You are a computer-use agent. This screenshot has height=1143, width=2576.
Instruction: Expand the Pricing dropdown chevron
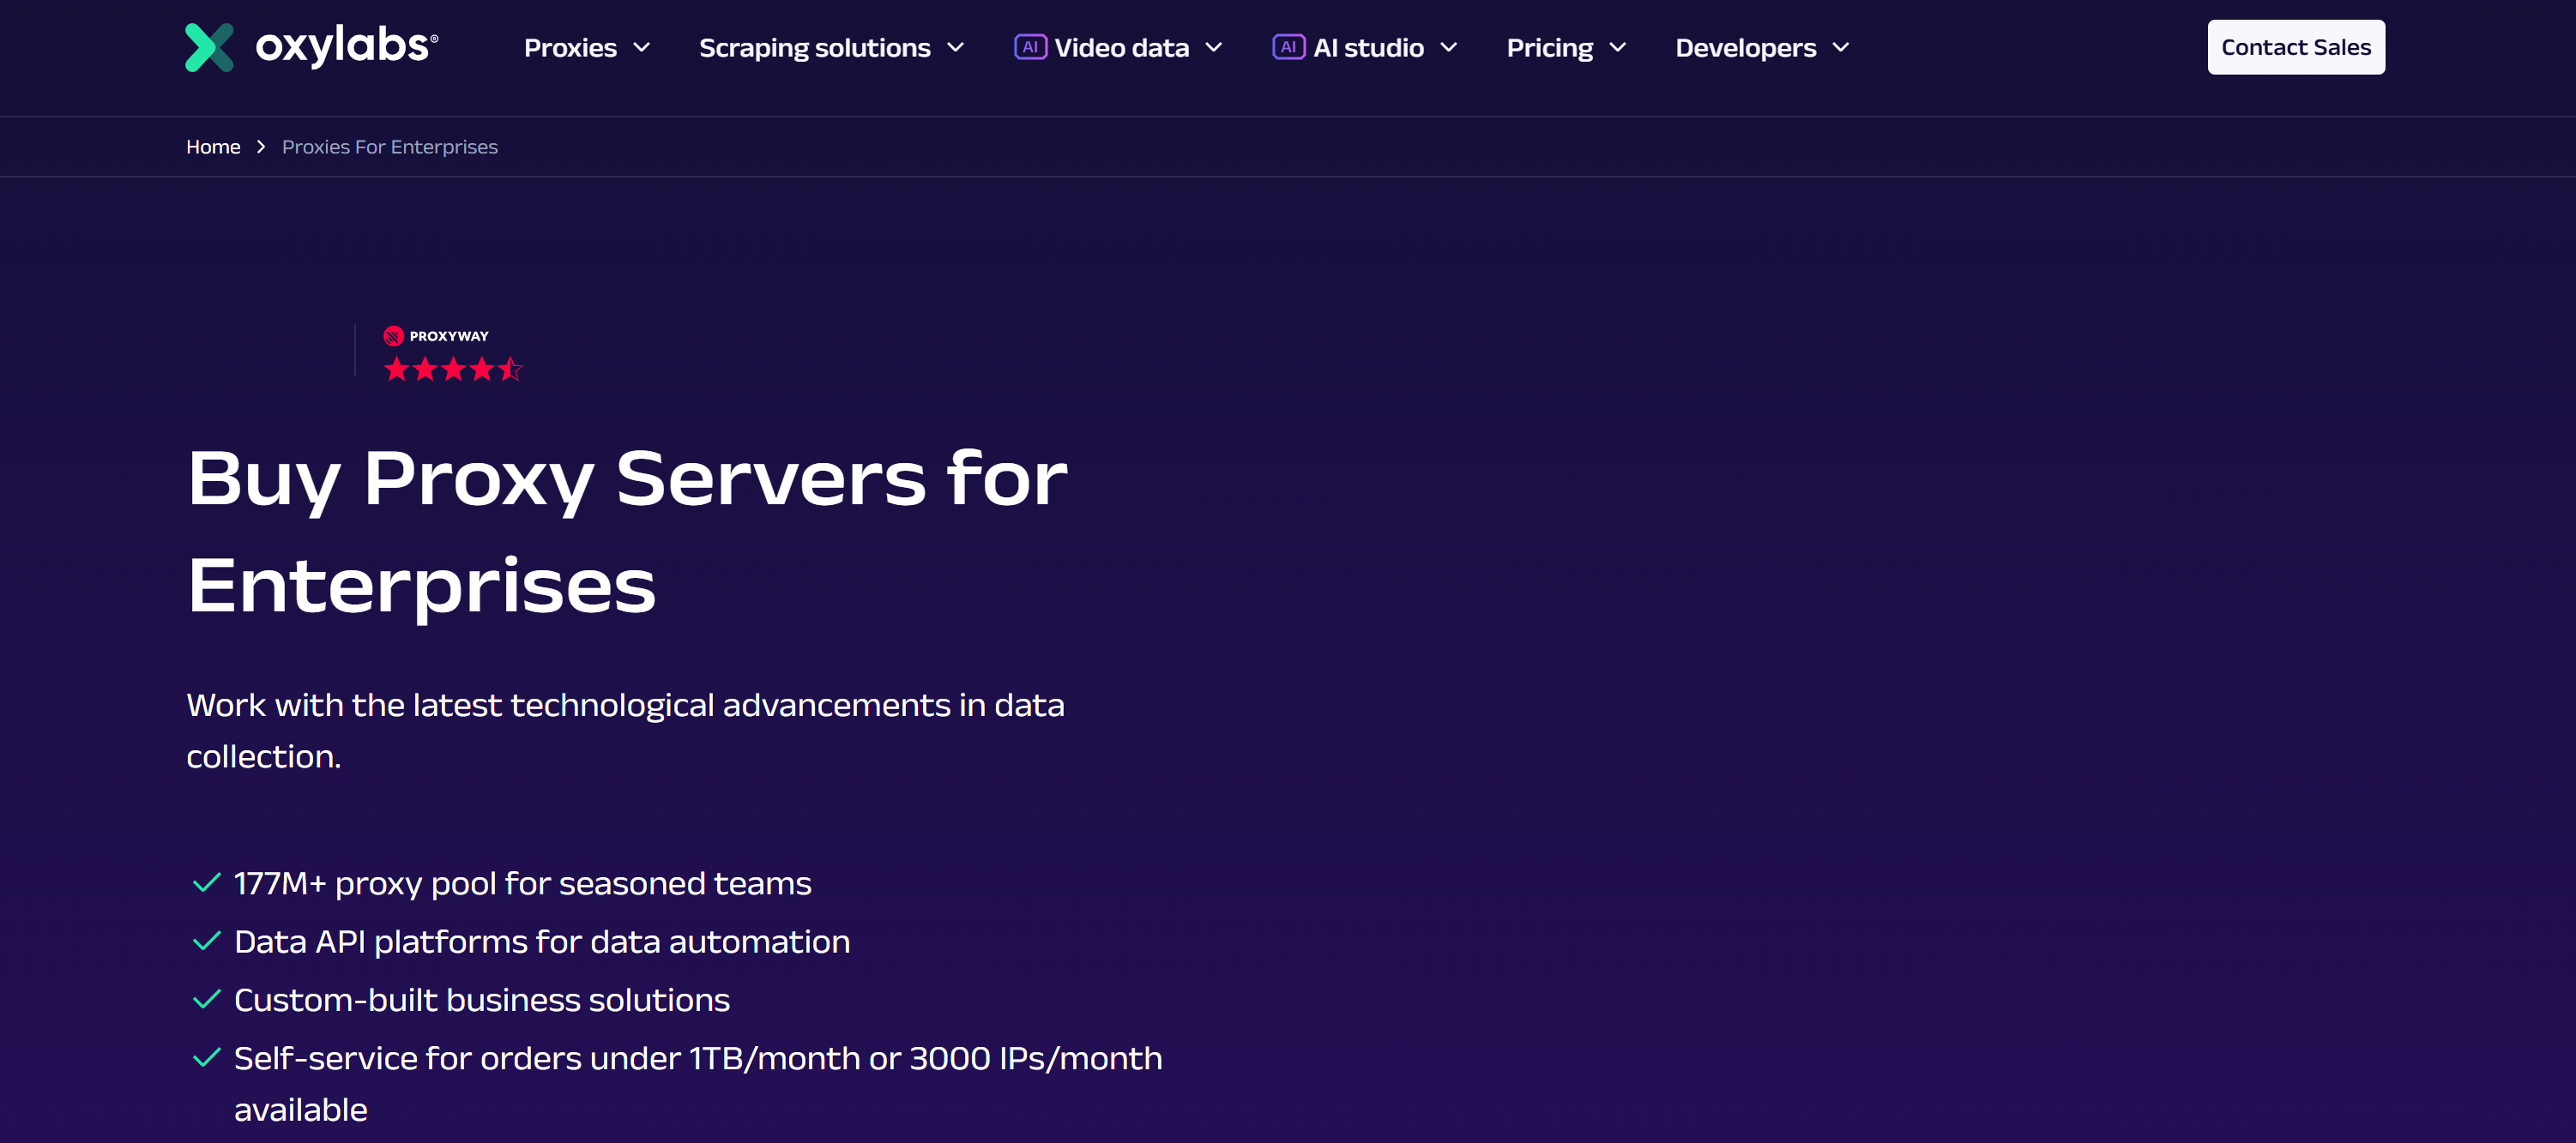[1617, 47]
